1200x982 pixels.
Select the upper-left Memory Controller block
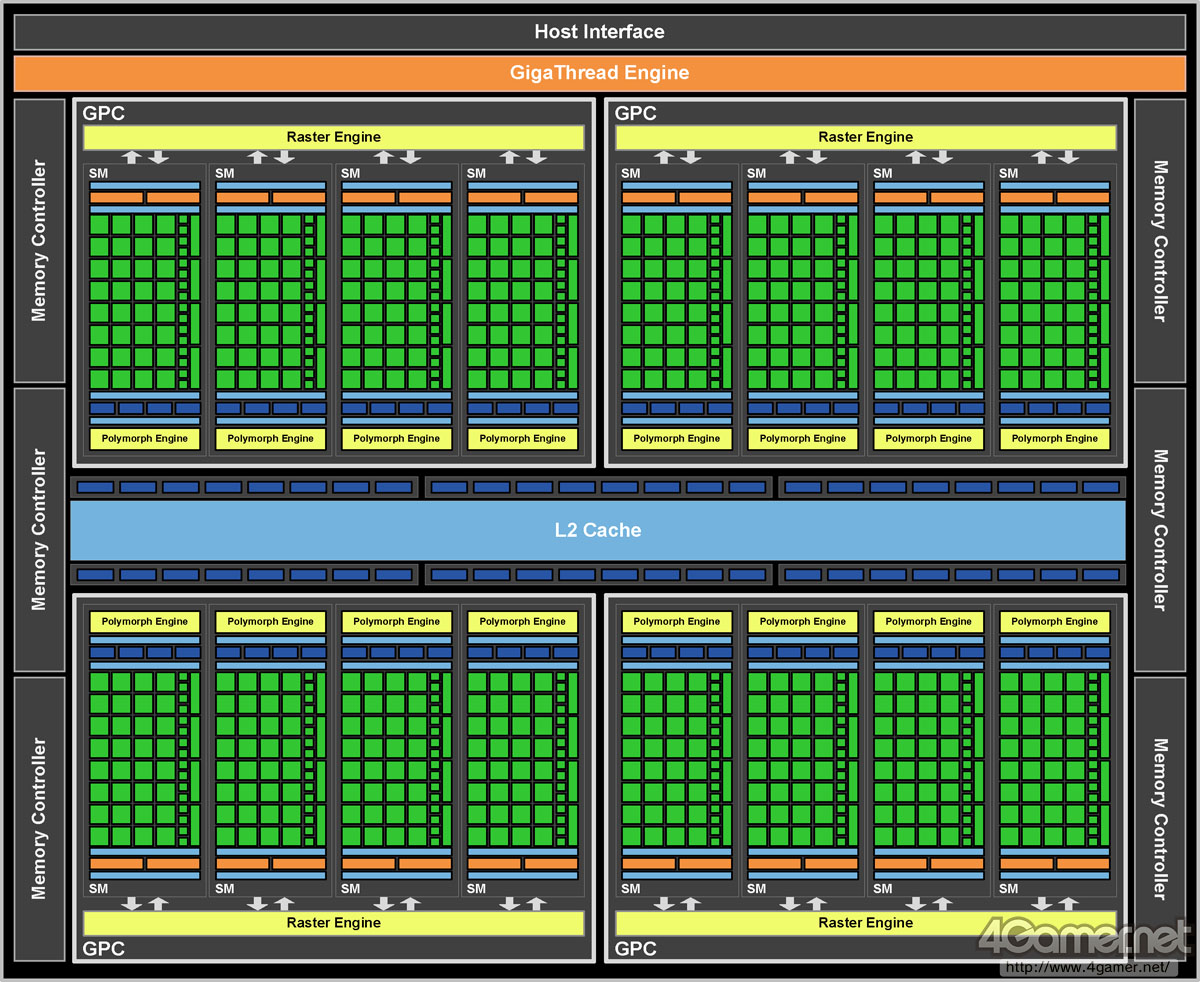click(39, 240)
